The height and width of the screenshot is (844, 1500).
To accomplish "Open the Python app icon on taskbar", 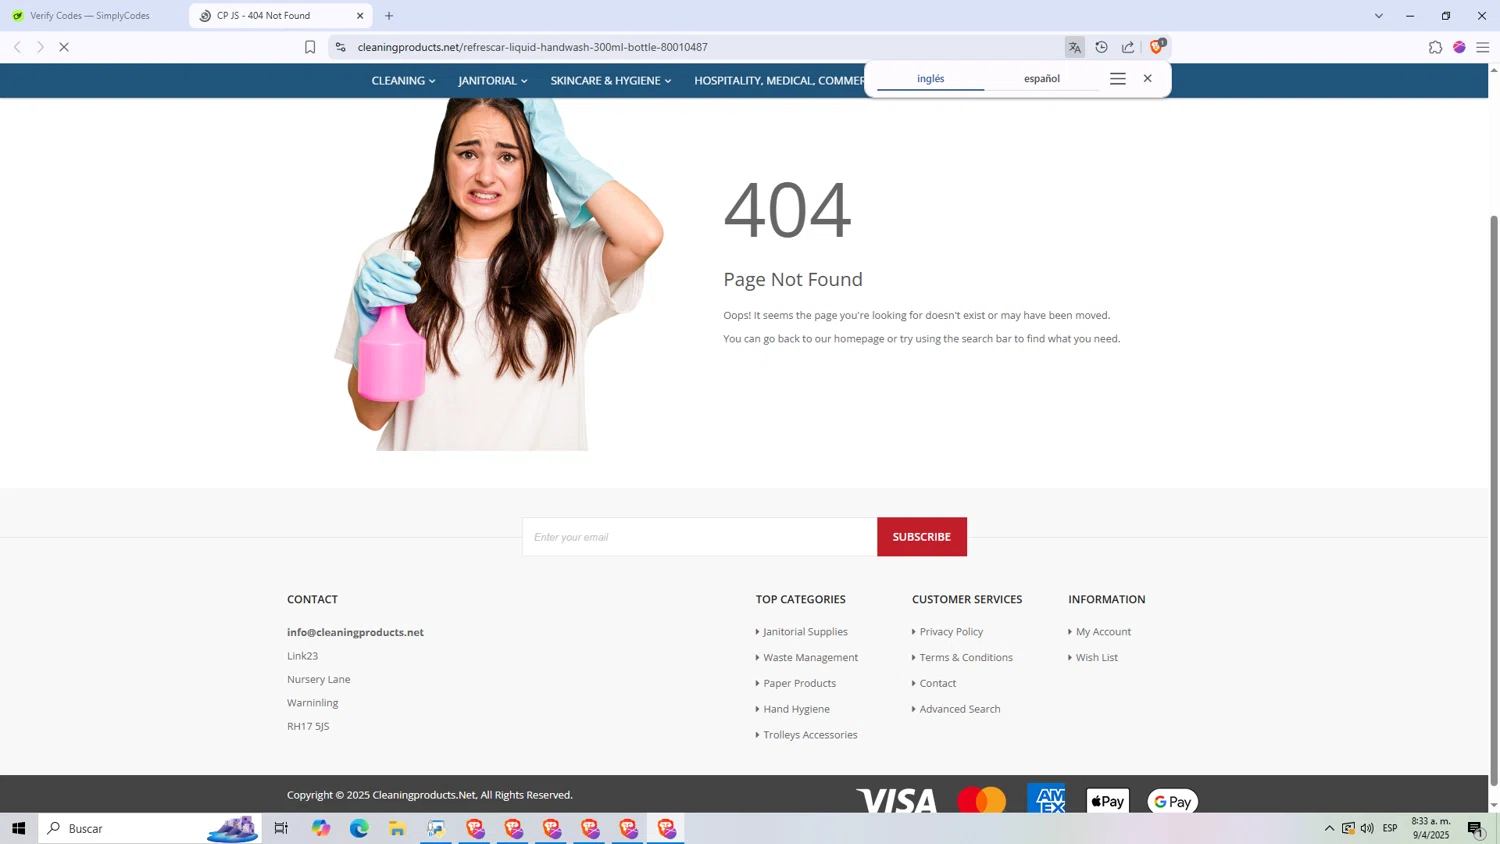I will click(x=436, y=828).
